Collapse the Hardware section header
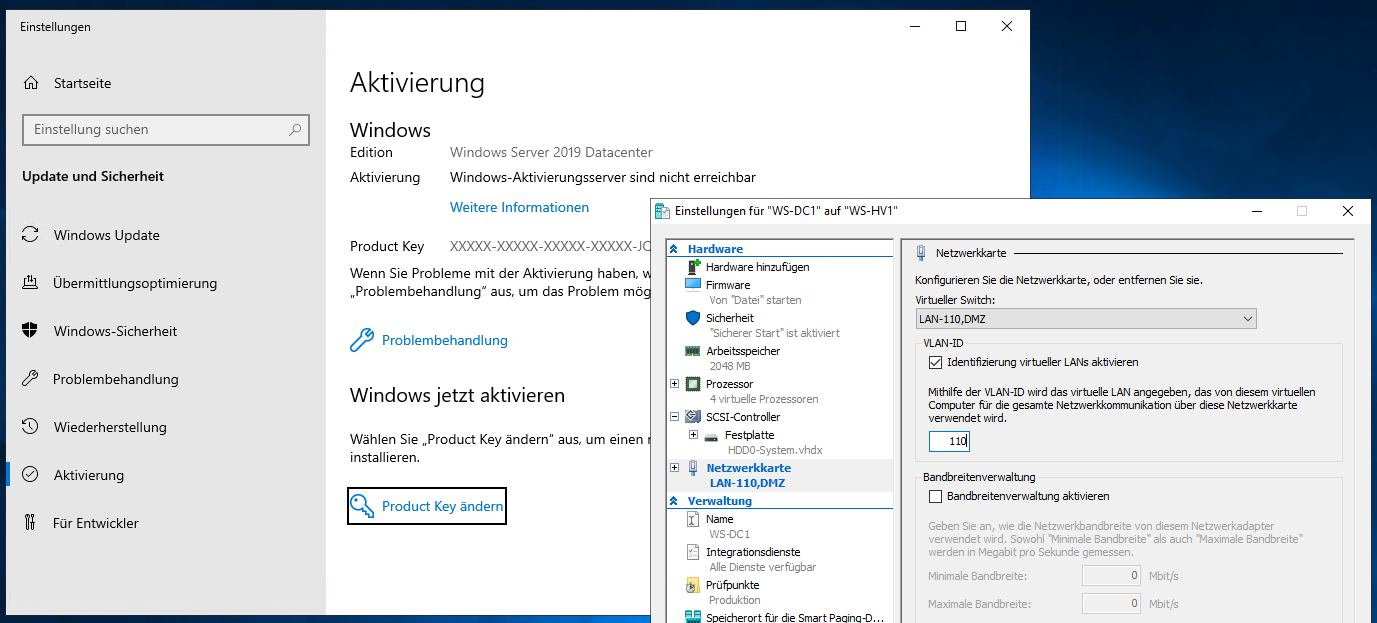The width and height of the screenshot is (1377, 623). click(674, 249)
